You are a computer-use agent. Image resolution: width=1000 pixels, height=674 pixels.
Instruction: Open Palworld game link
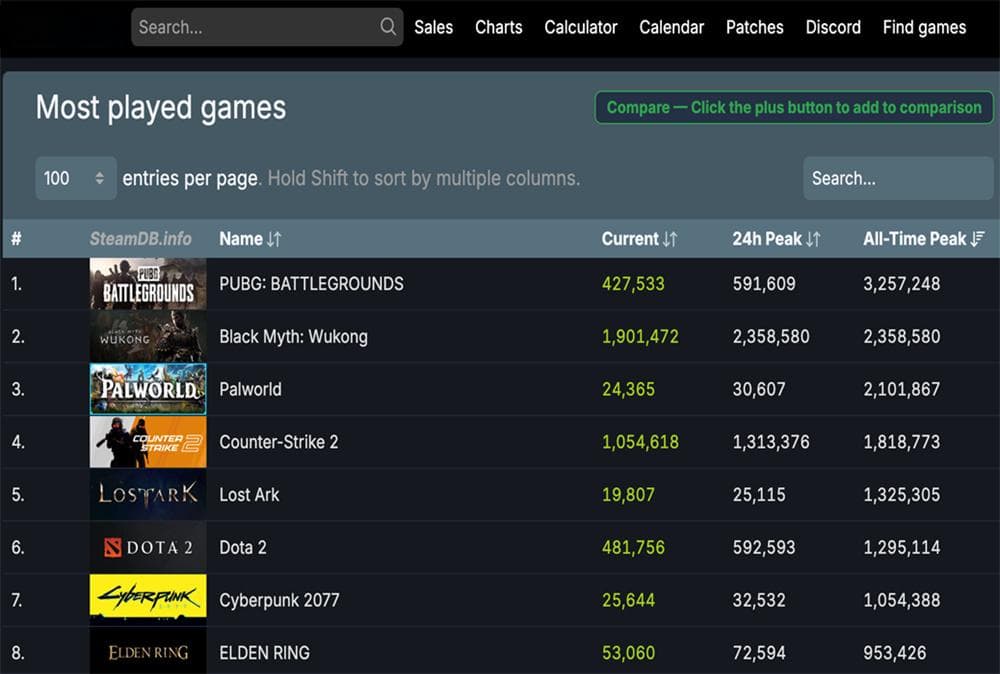click(250, 389)
